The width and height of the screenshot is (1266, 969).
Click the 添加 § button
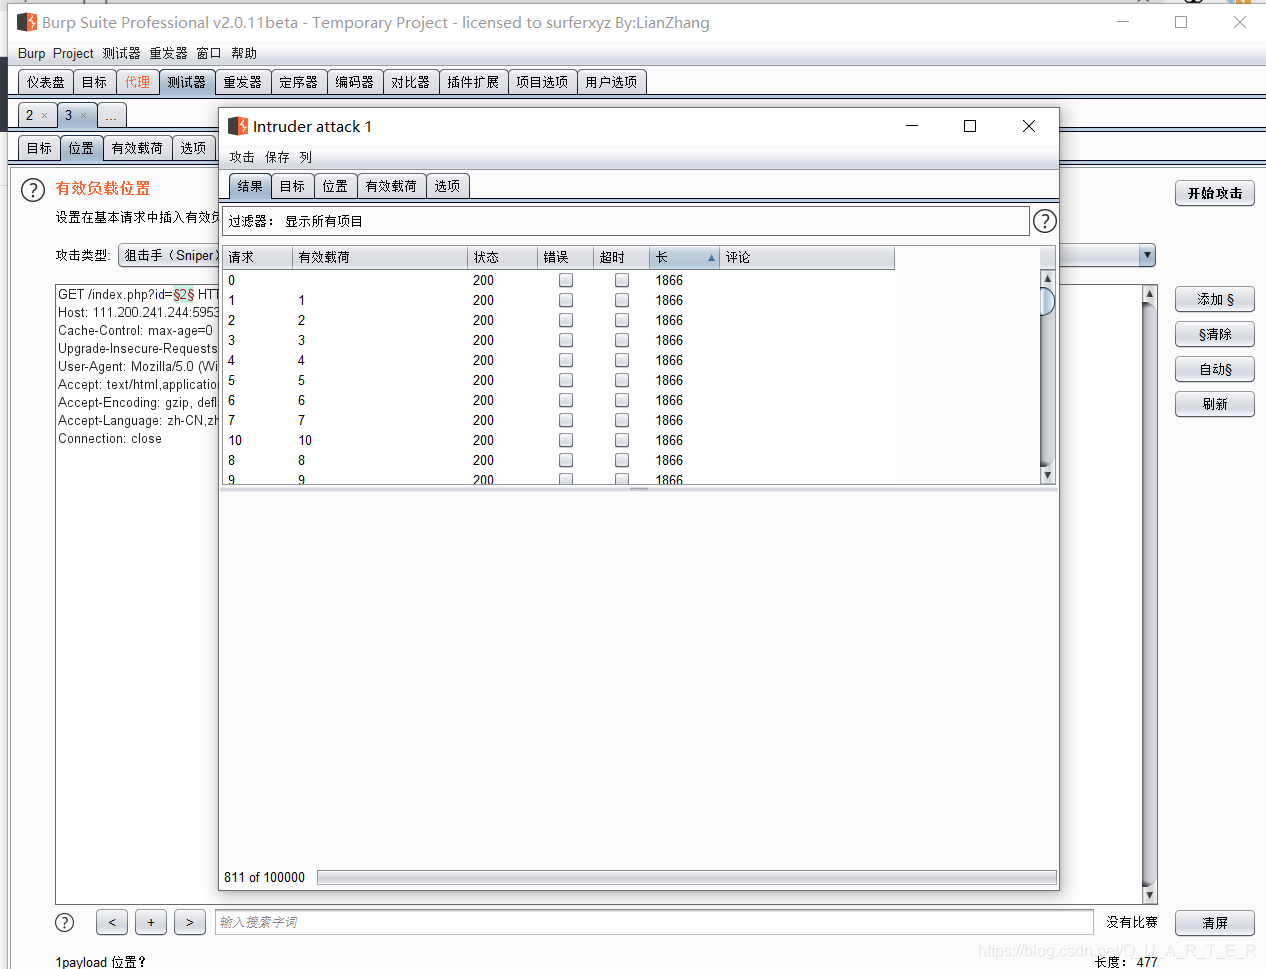(x=1214, y=299)
